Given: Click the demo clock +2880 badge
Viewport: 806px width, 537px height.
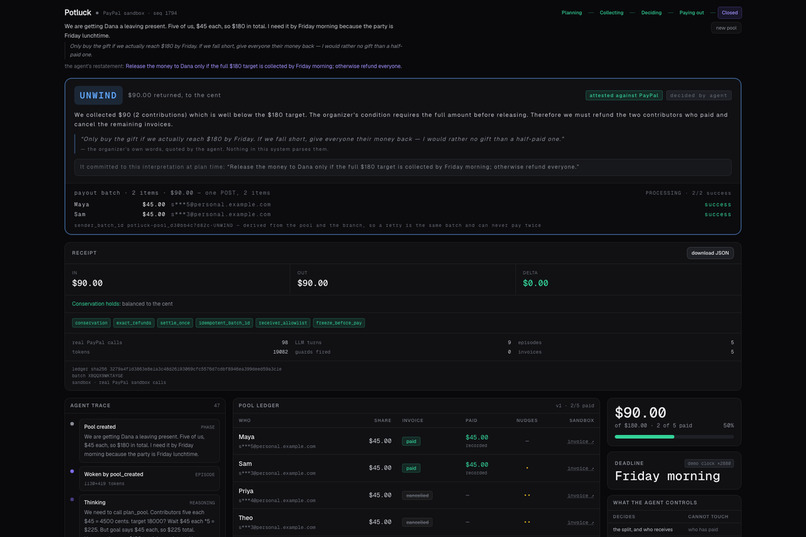Looking at the screenshot, I should [x=709, y=464].
